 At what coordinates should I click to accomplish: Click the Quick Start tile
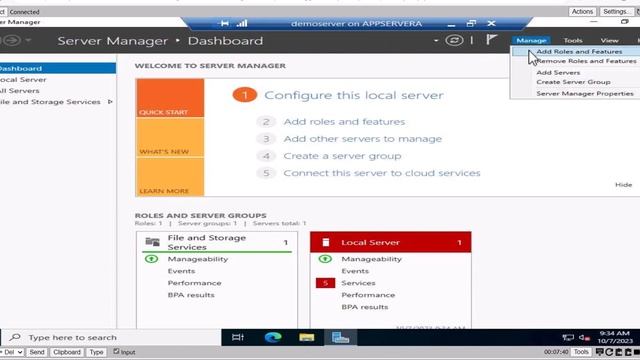point(170,98)
